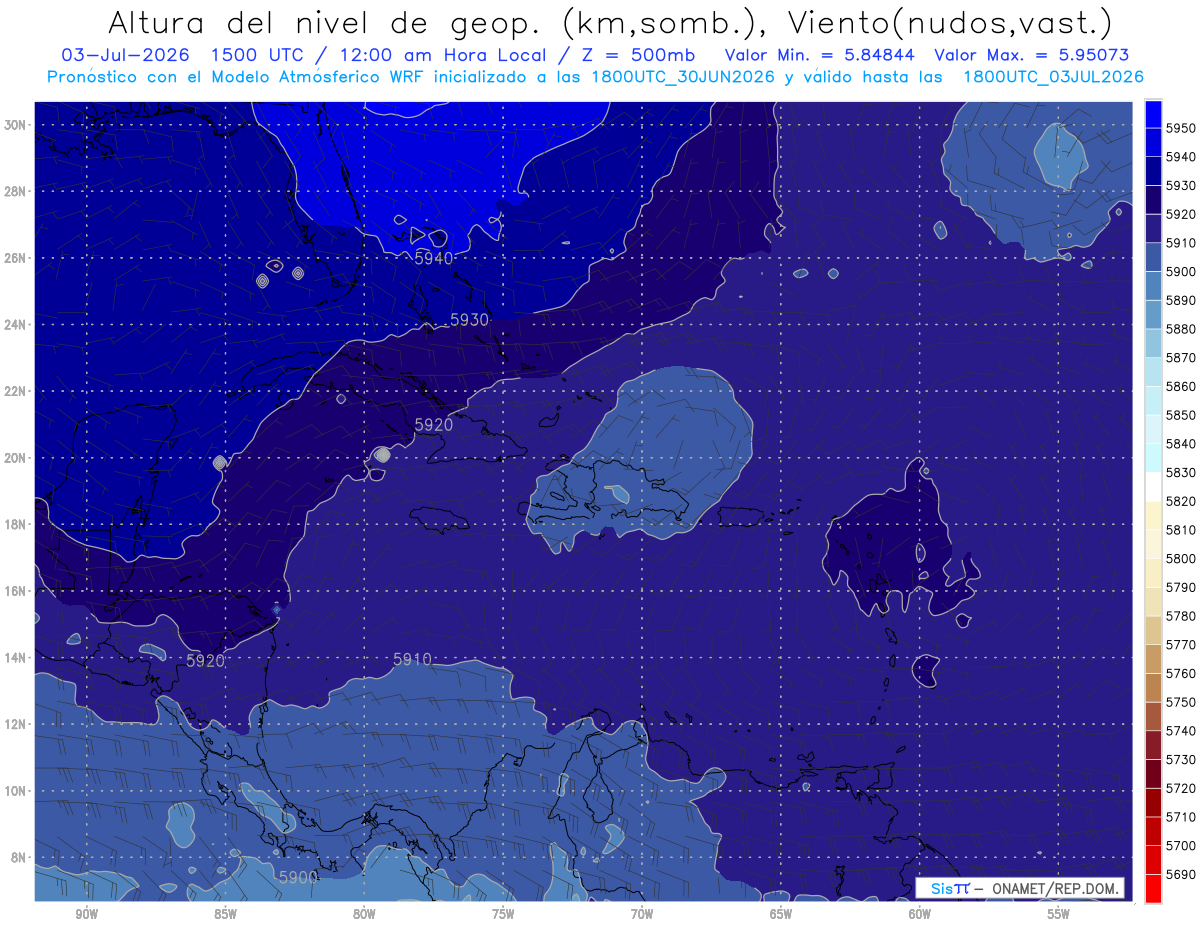Click the 5770 value on the color scale

coord(1181,644)
